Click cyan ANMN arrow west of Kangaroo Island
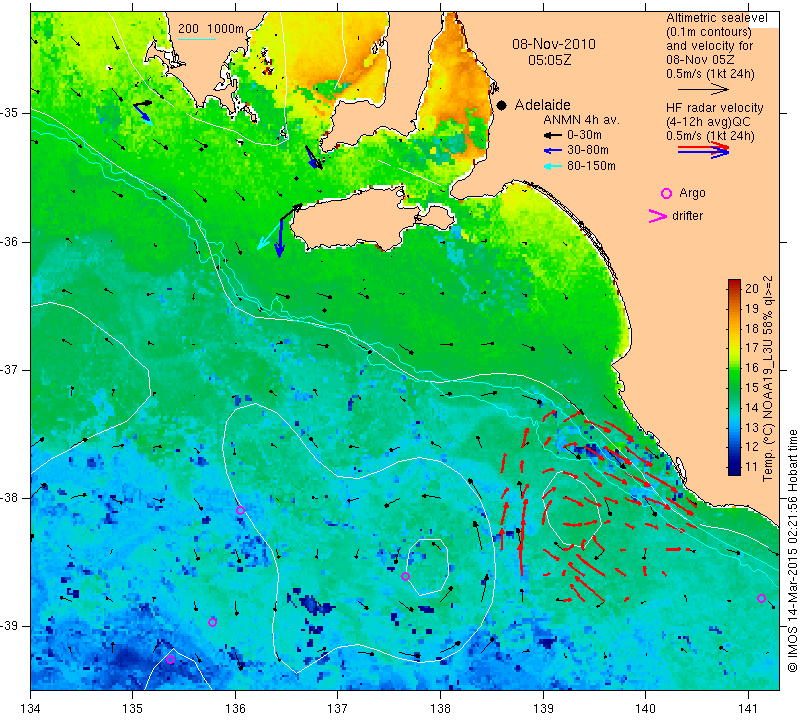The height and width of the screenshot is (720, 800). 269,235
